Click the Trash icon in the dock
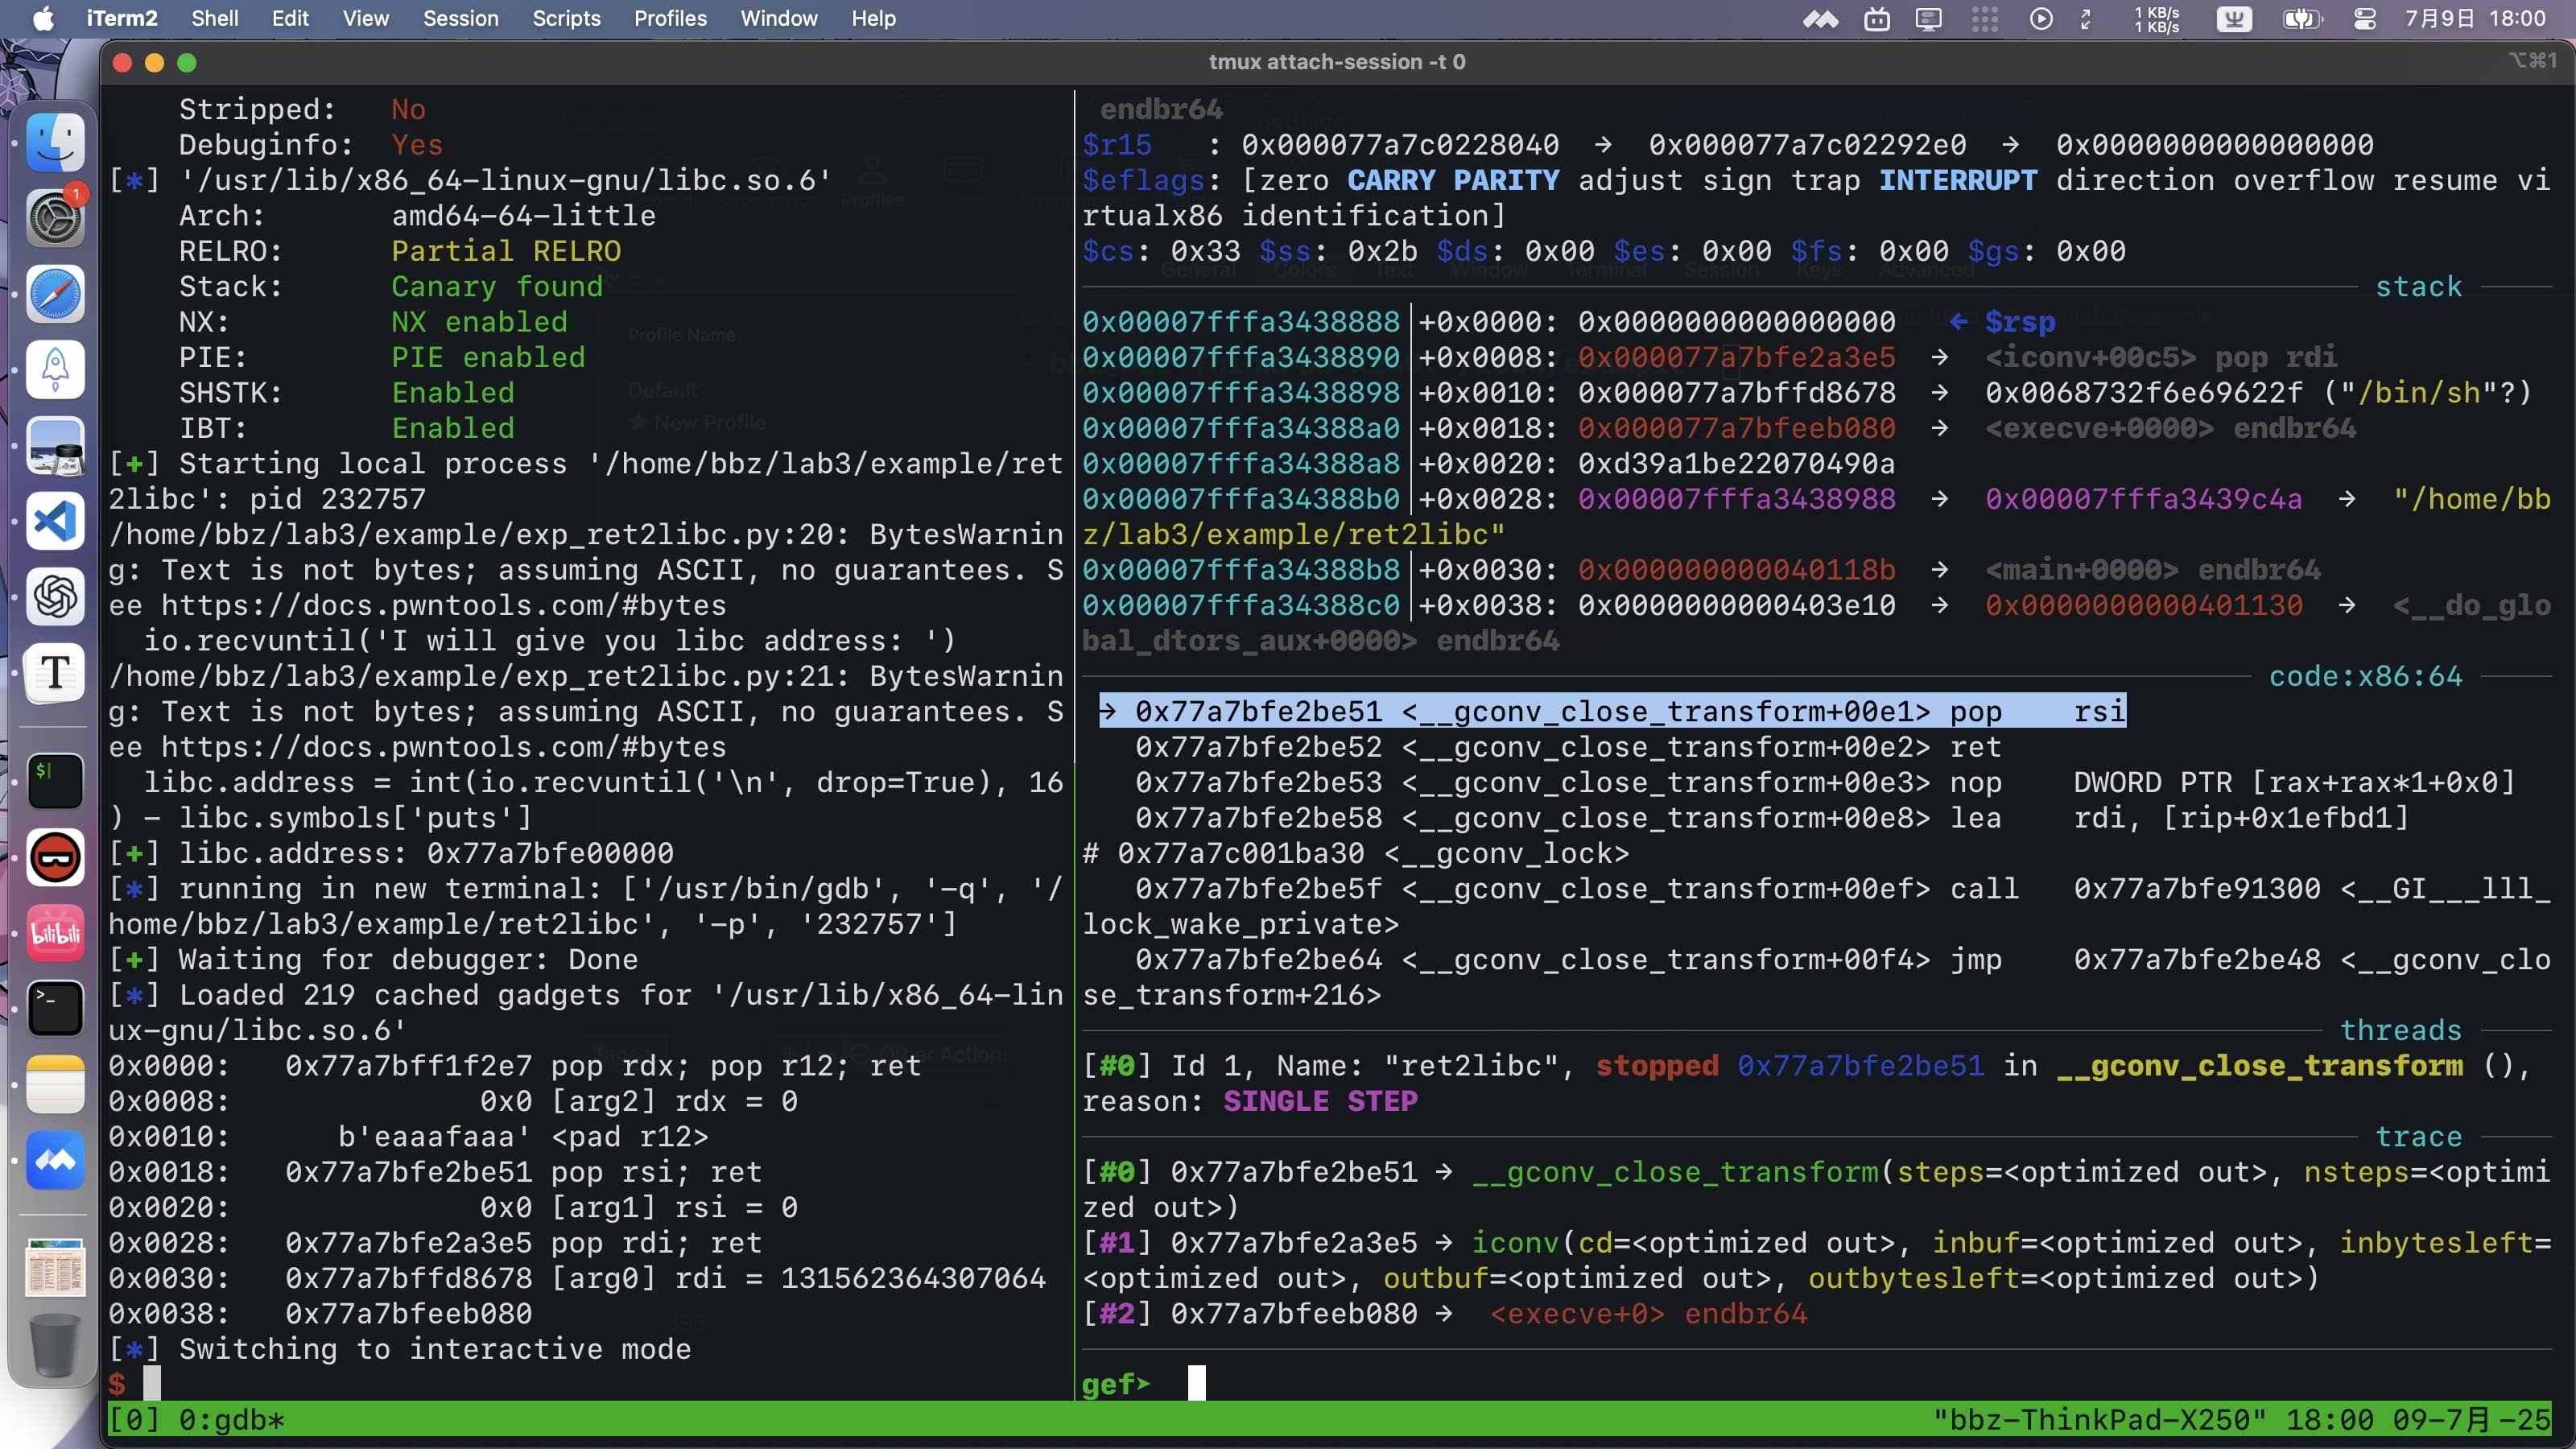2576x1449 pixels. (55, 1346)
